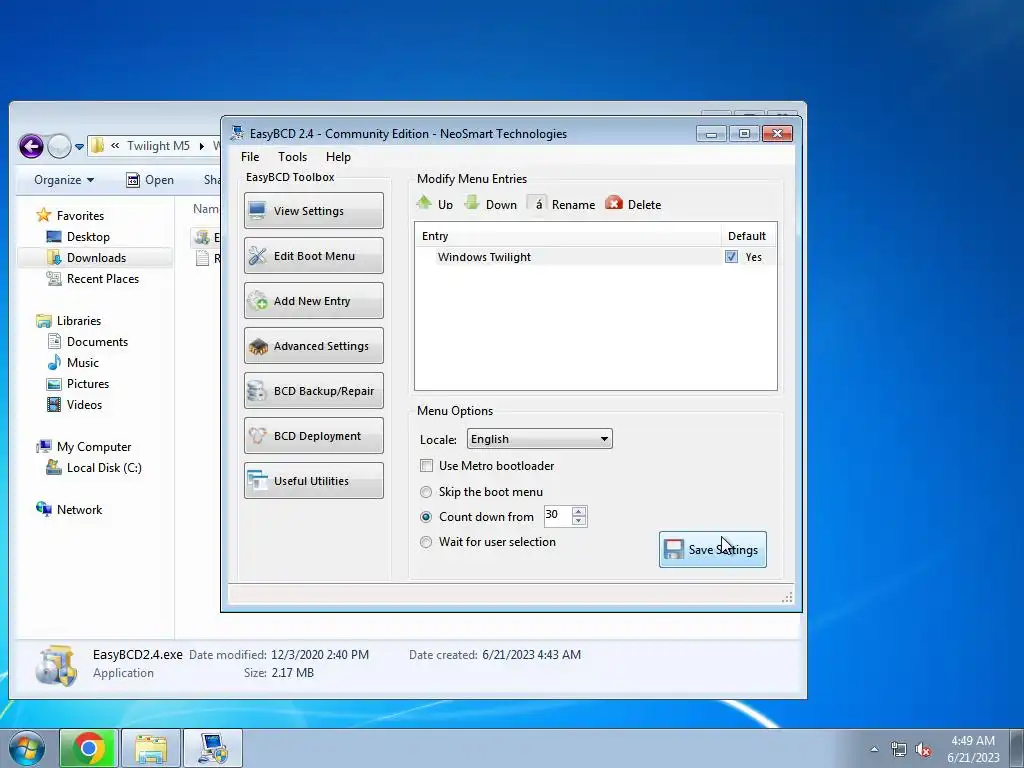Screen dimensions: 1024x768
Task: Open the Organize dropdown in Explorer
Action: click(x=63, y=180)
